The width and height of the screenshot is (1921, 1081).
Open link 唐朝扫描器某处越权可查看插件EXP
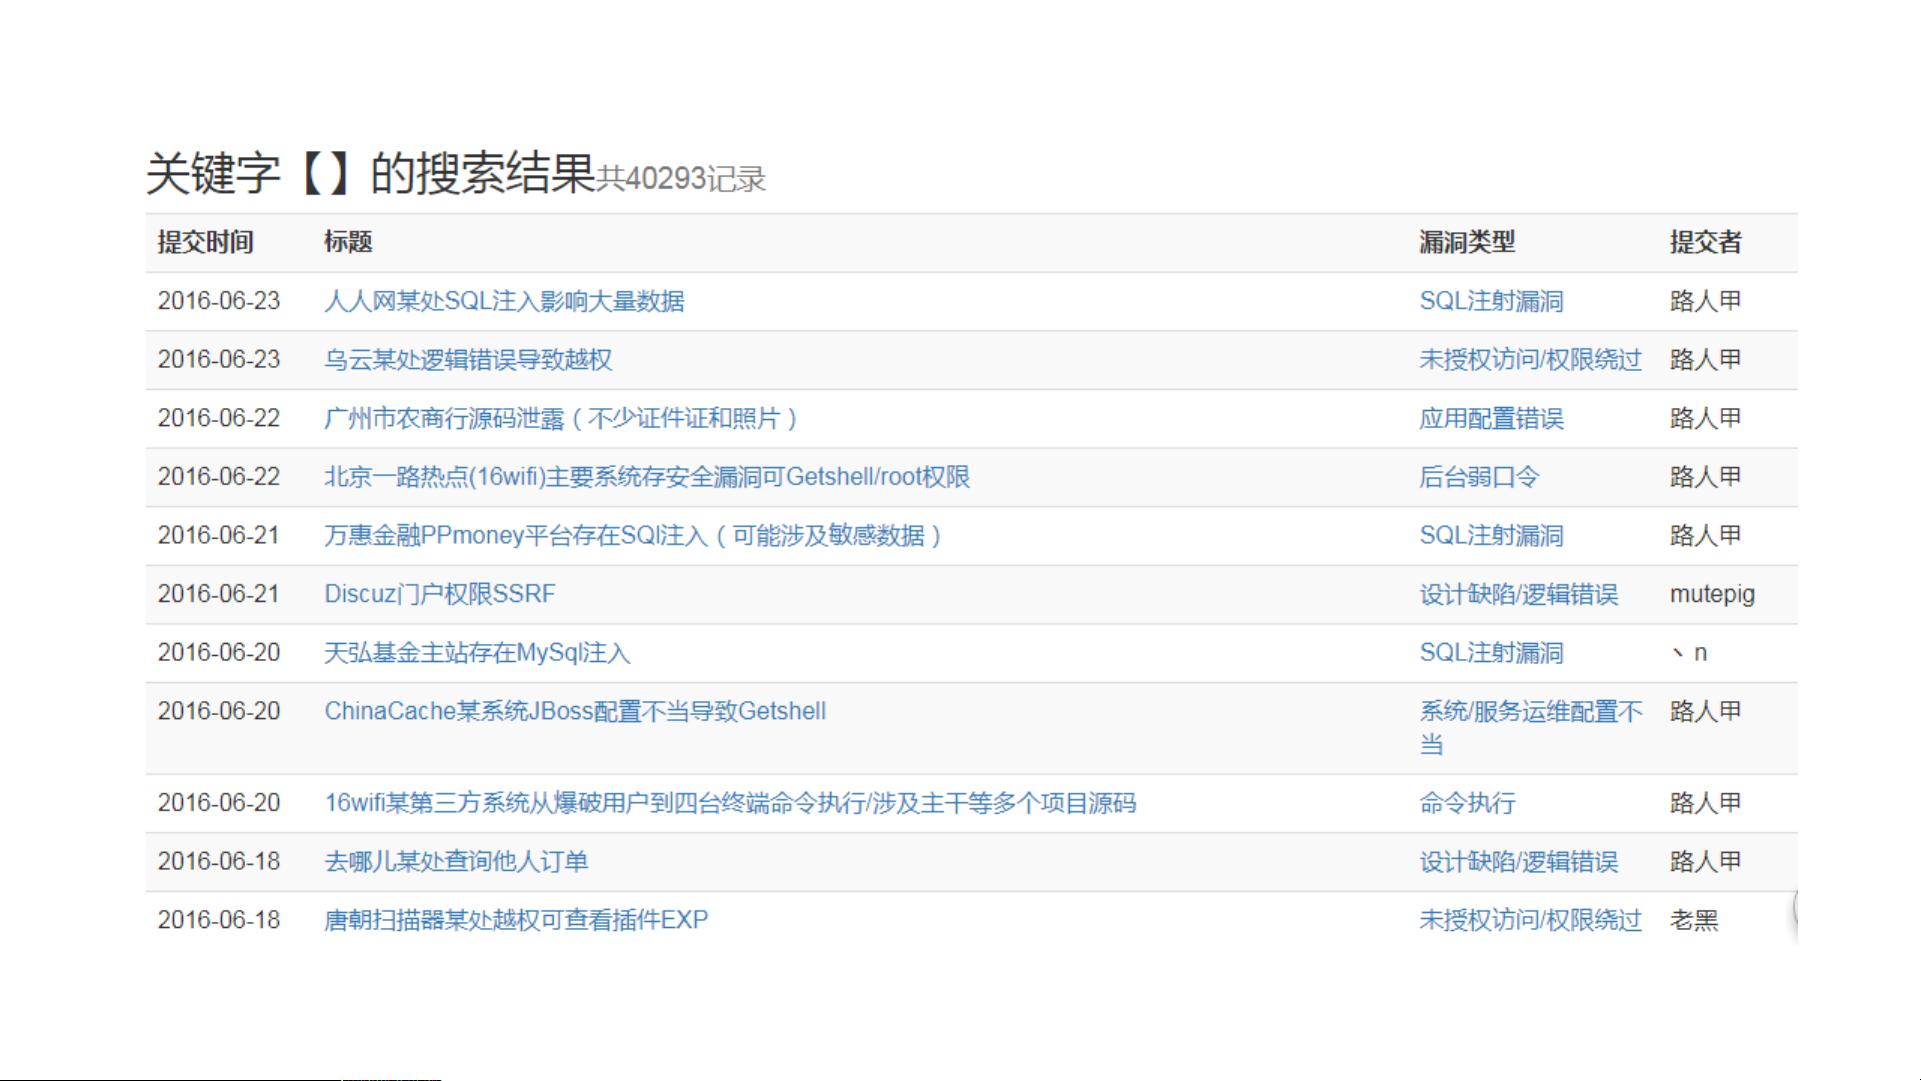click(x=516, y=920)
